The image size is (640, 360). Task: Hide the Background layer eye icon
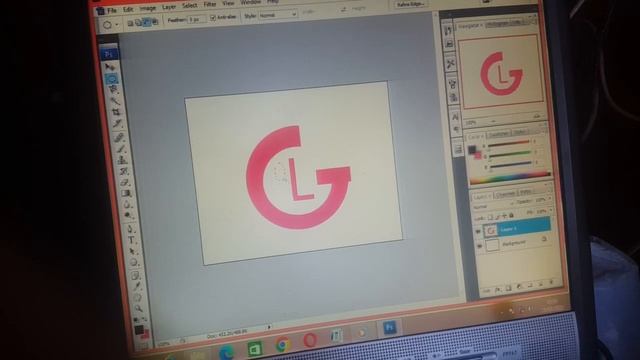pyautogui.click(x=479, y=246)
